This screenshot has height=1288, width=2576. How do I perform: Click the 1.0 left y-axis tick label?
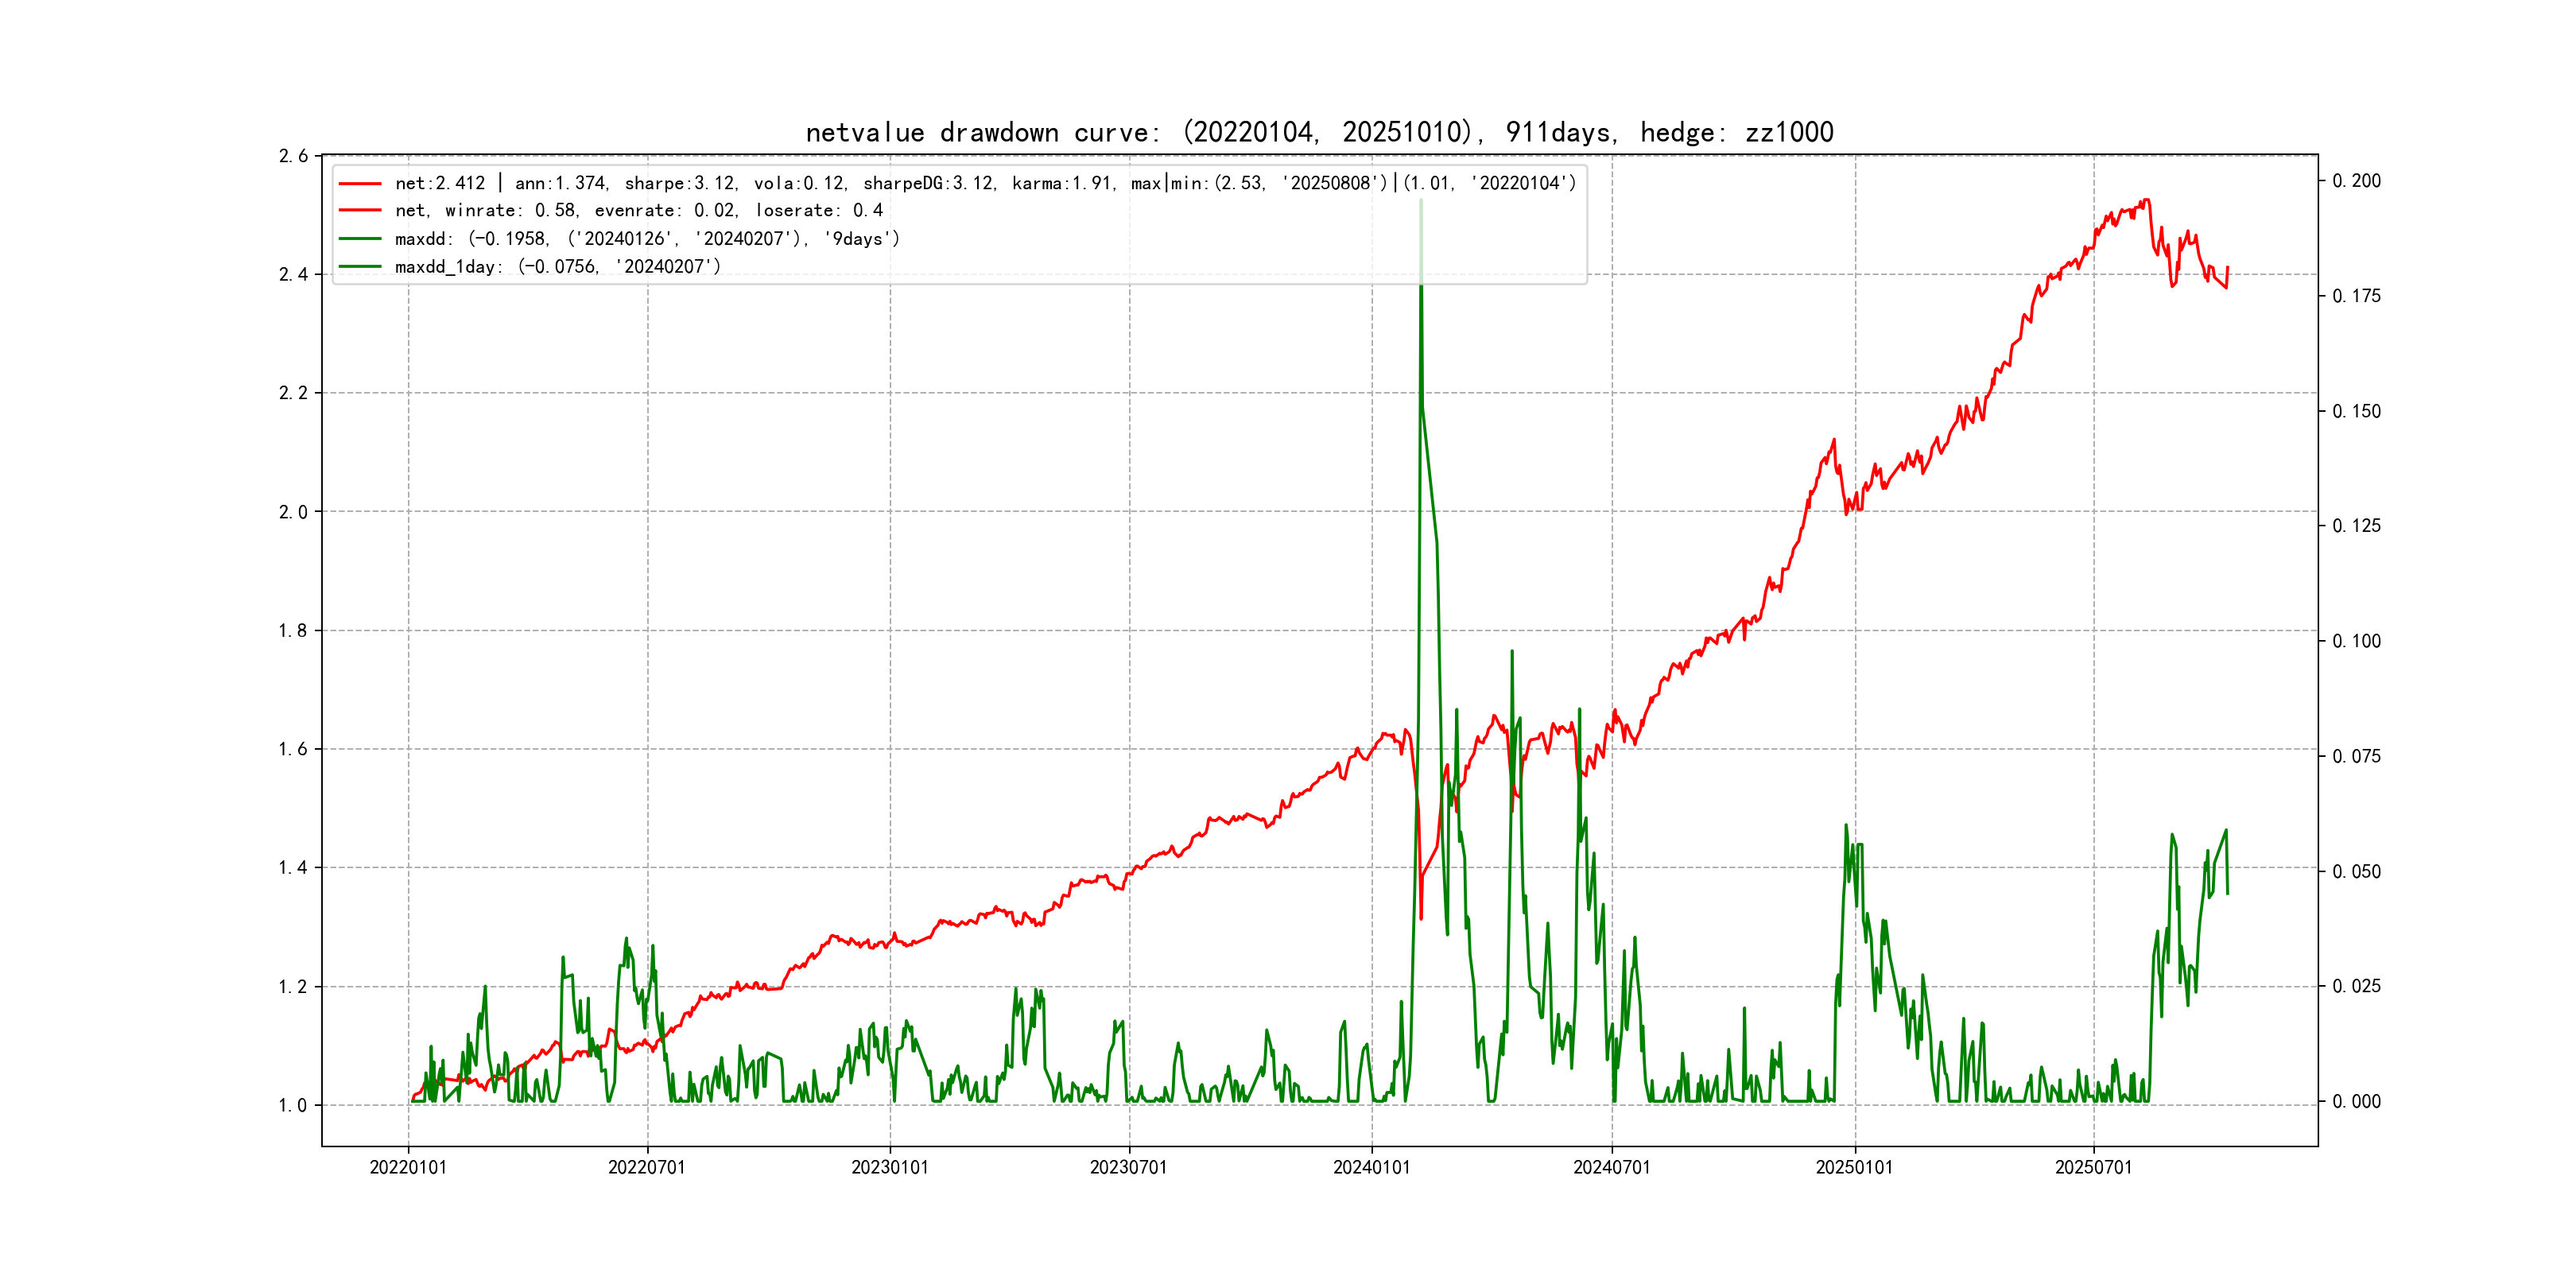click(x=293, y=1105)
